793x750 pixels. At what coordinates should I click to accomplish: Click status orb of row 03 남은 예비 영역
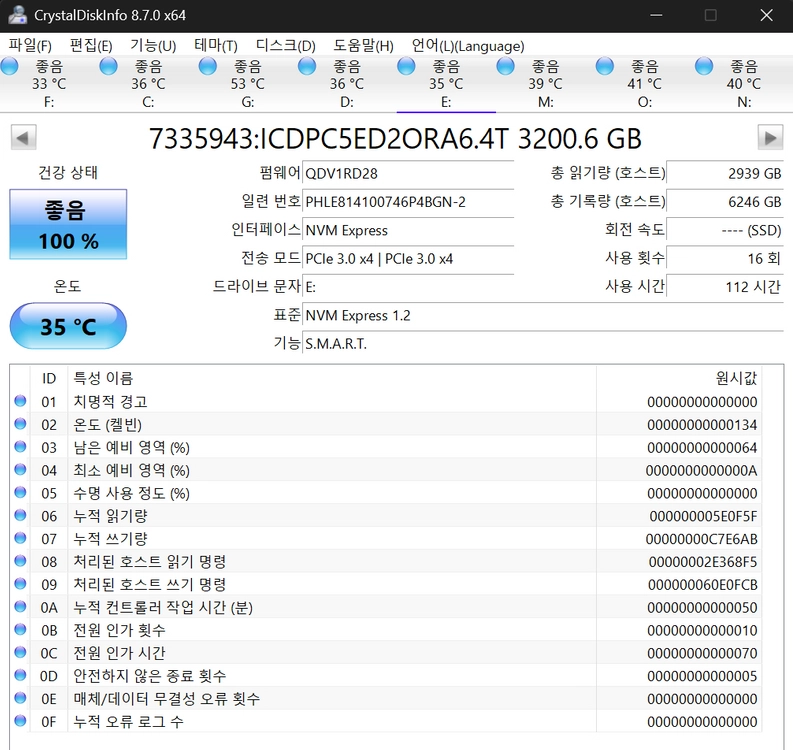coord(20,446)
